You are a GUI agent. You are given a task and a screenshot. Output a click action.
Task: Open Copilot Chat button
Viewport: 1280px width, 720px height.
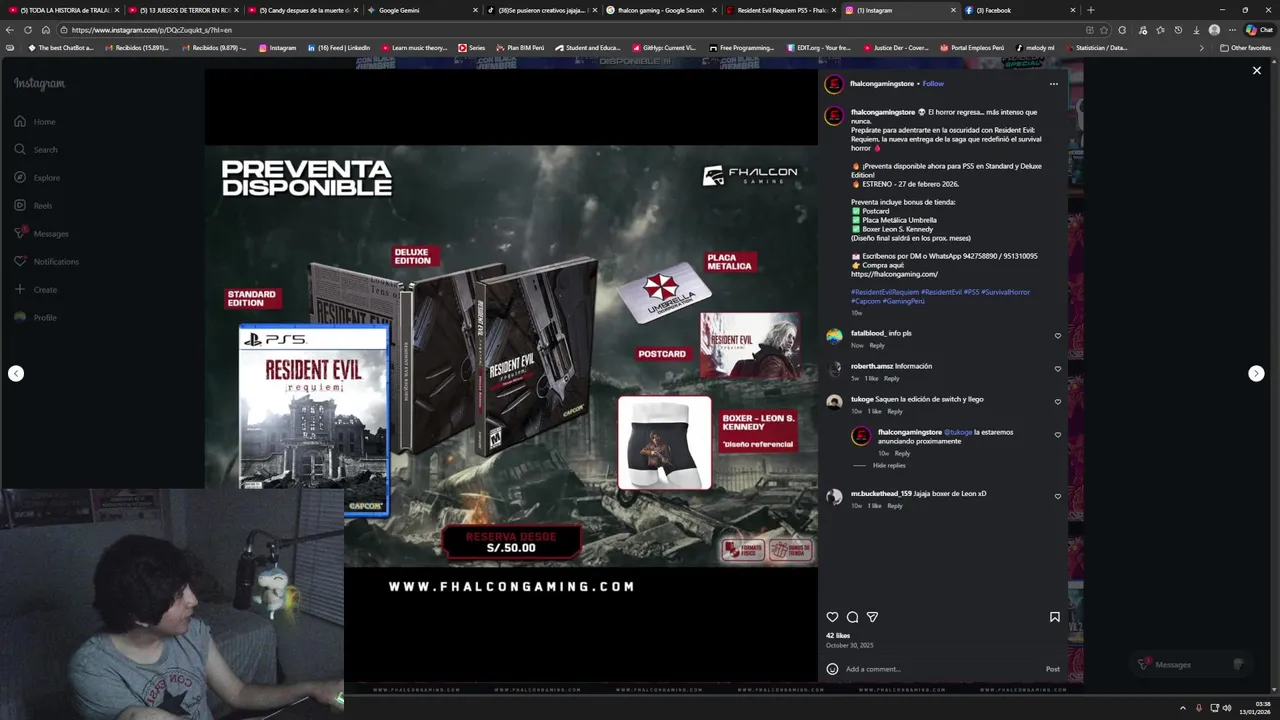[1258, 30]
